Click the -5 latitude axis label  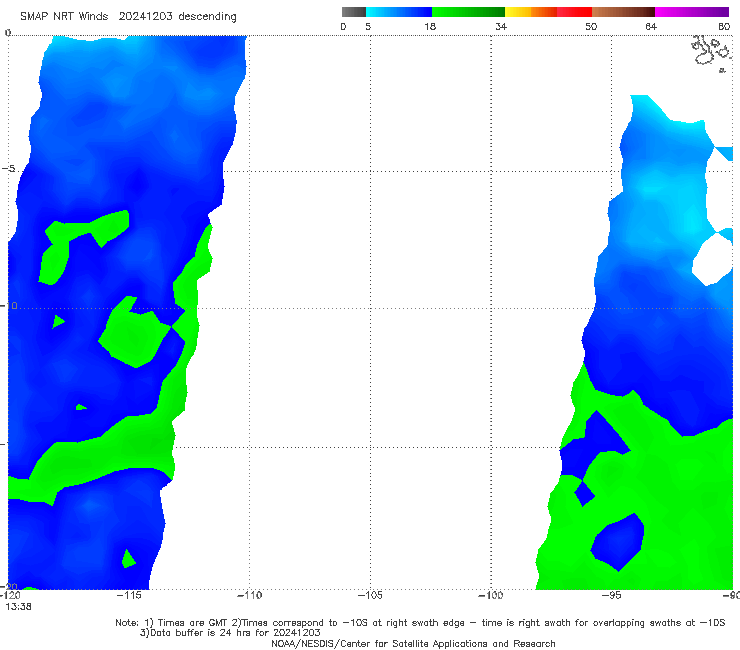pyautogui.click(x=8, y=169)
